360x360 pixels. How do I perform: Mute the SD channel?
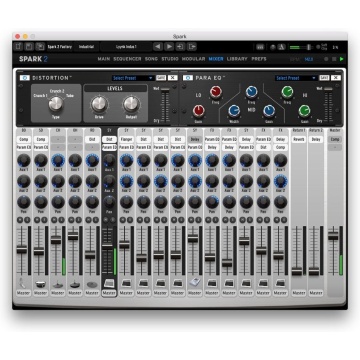pyautogui.click(x=37, y=220)
